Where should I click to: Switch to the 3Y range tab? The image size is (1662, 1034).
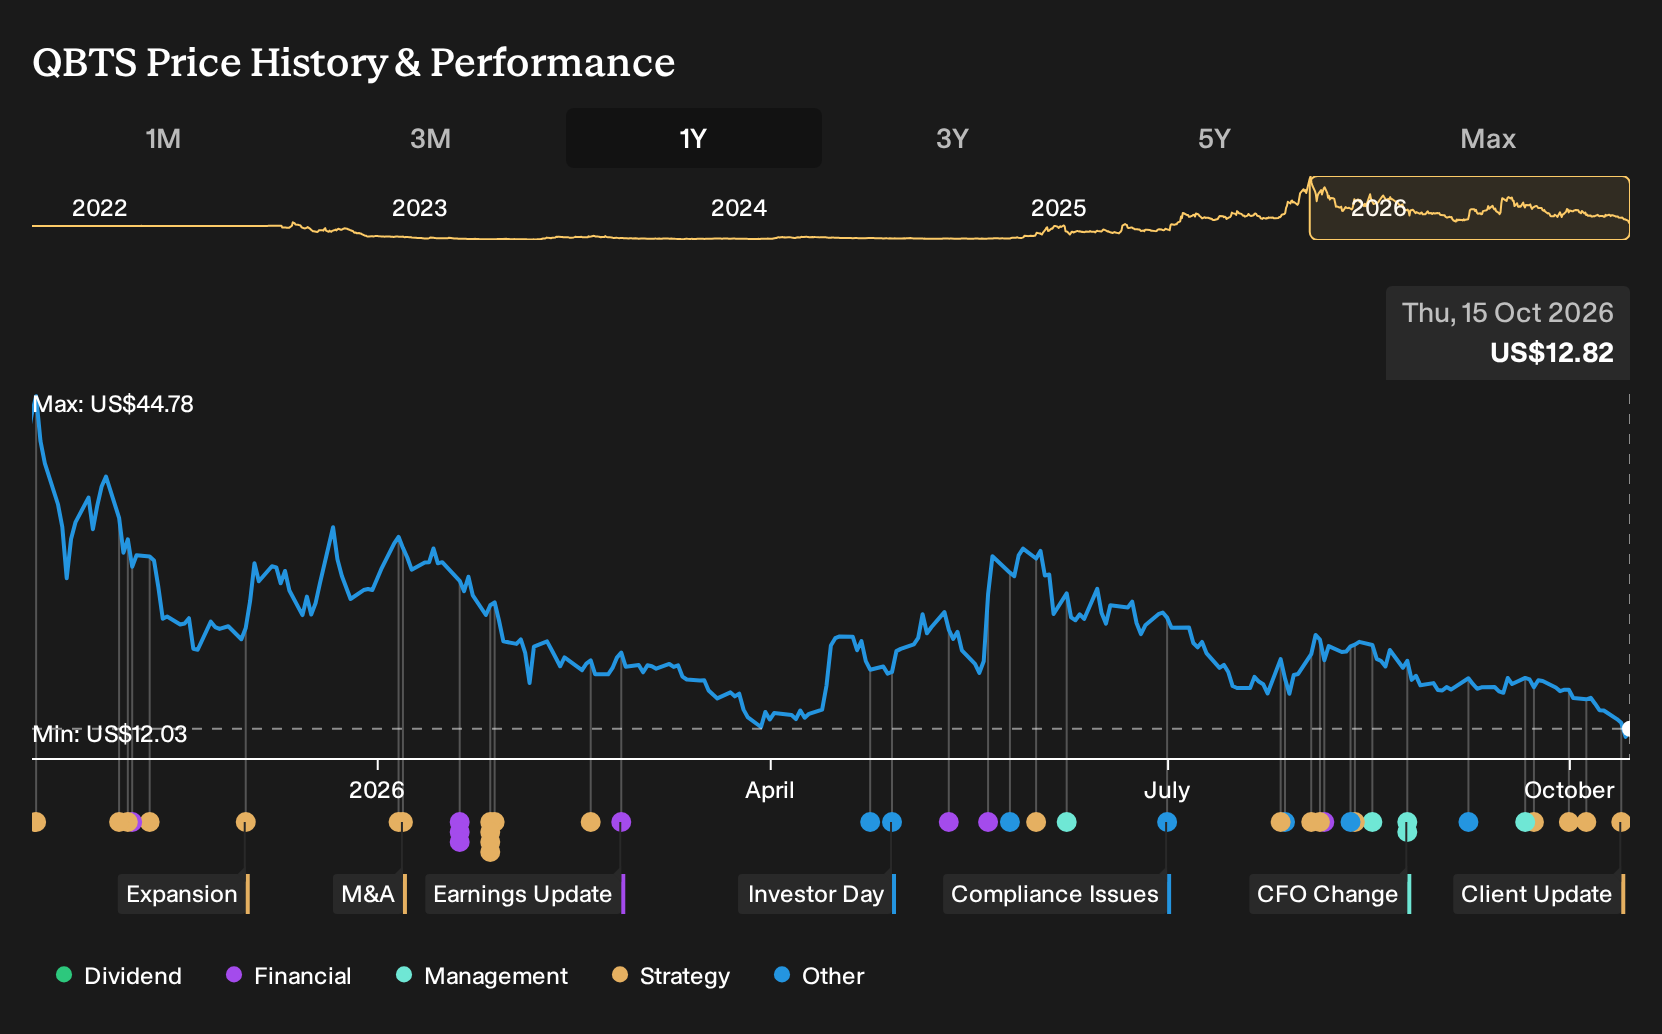pyautogui.click(x=952, y=138)
